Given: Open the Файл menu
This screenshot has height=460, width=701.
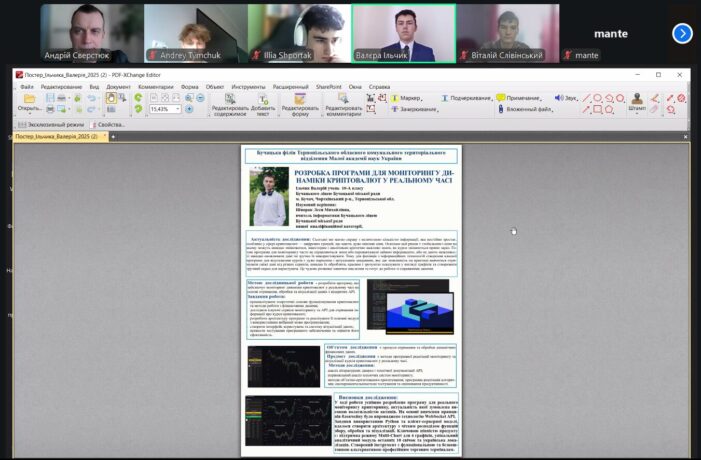Looking at the screenshot, I should (27, 86).
